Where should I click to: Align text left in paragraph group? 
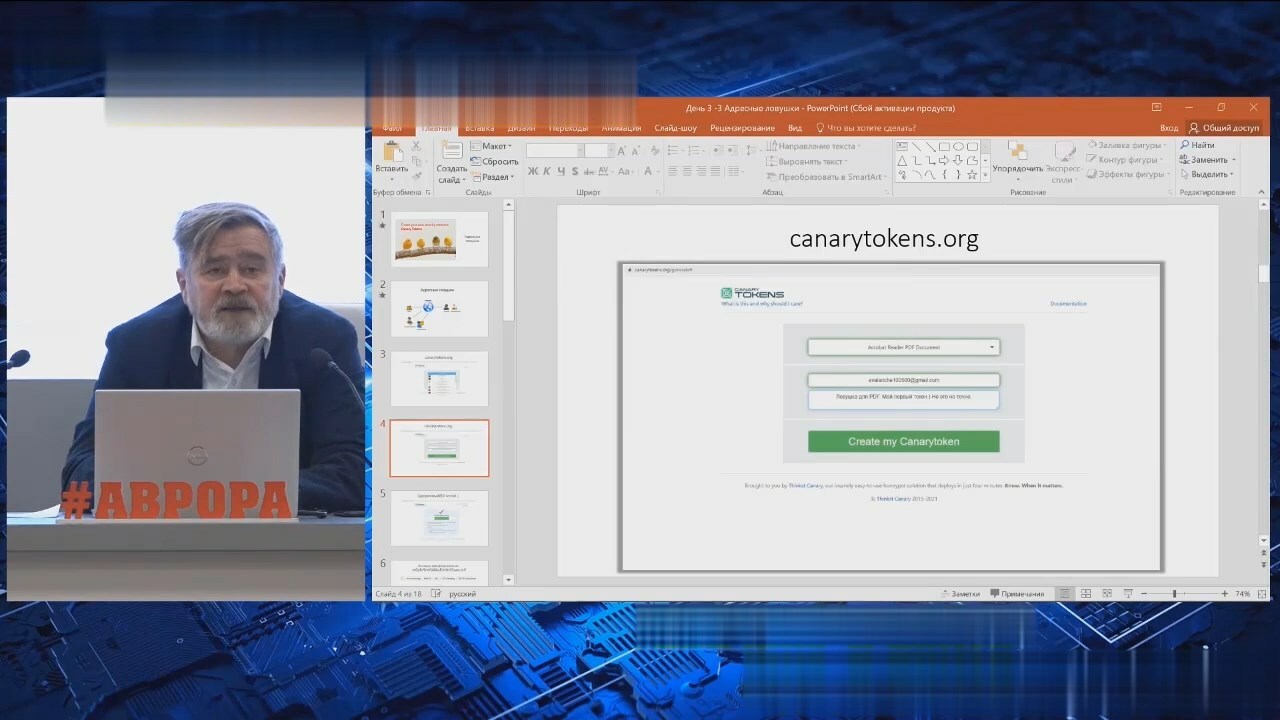click(x=673, y=171)
